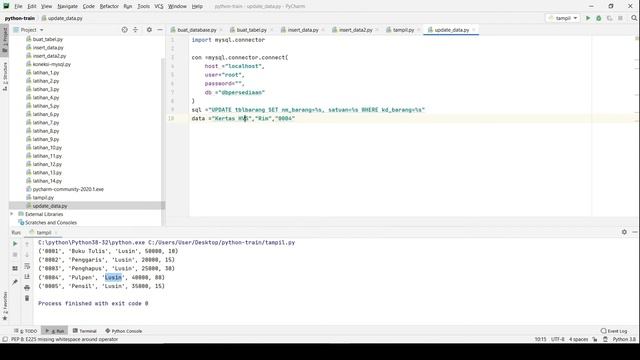This screenshot has height=360, width=640.
Task: Click the stop icon in Run panel
Action: click(15, 255)
